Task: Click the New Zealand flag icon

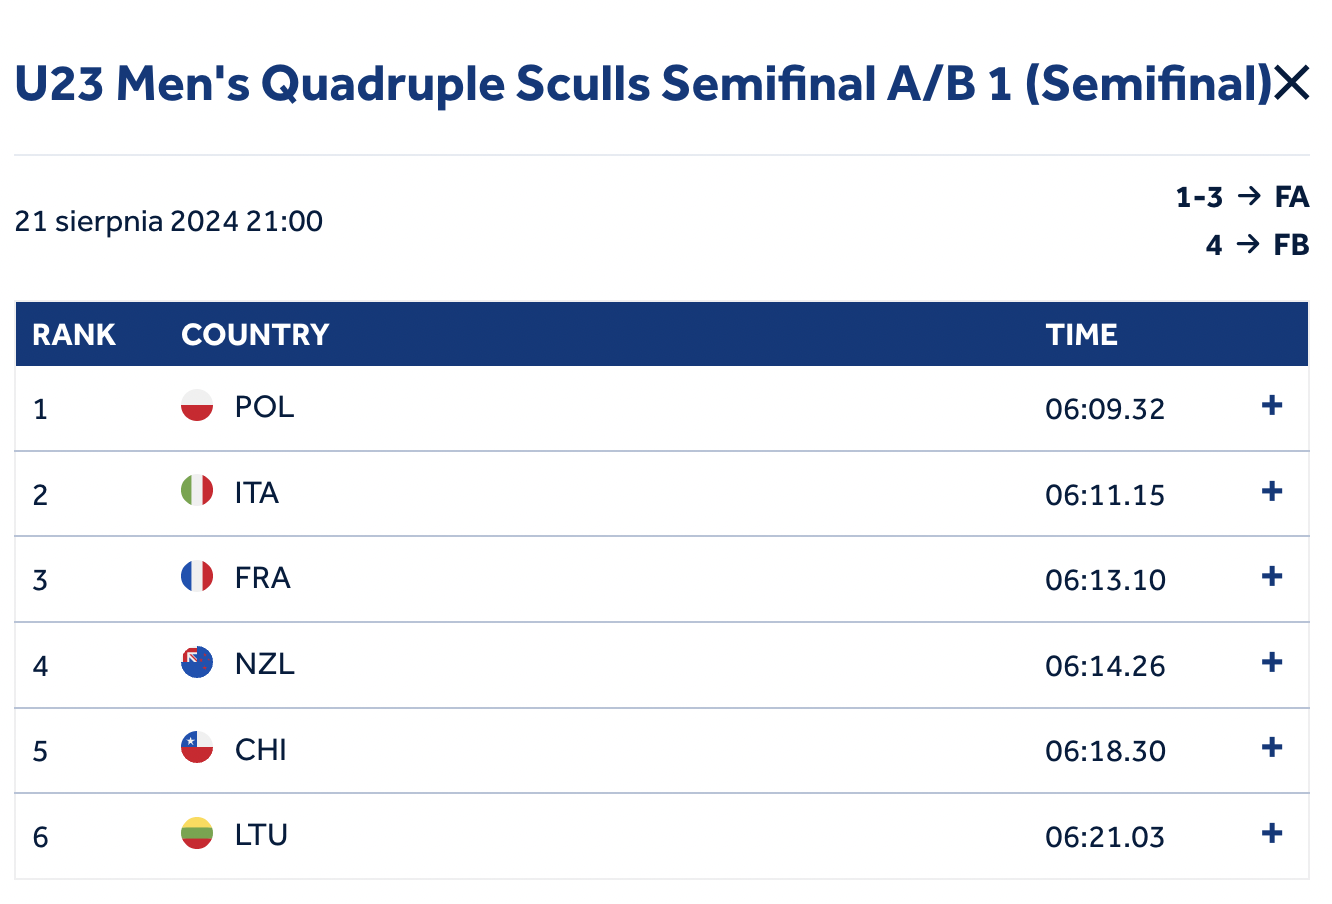Action: (197, 662)
